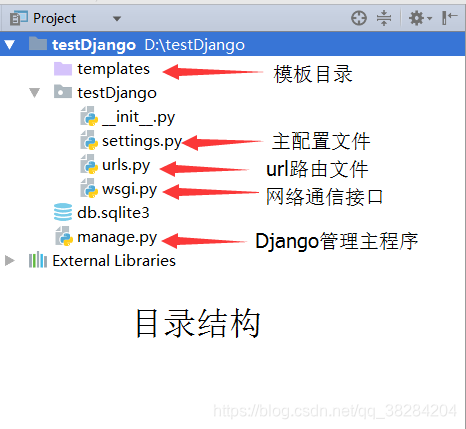Collapse the root testDjango project node
Screen dimensions: 466x429
pyautogui.click(x=9, y=44)
